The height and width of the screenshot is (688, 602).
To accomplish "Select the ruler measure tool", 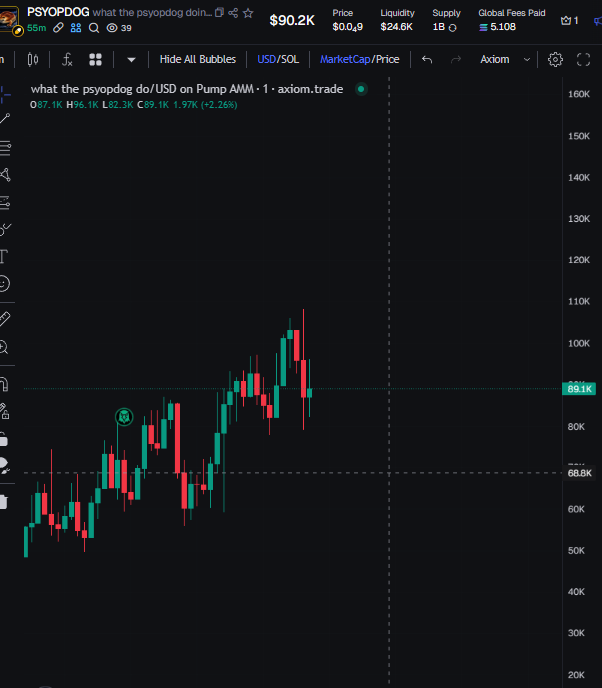I will point(5,319).
